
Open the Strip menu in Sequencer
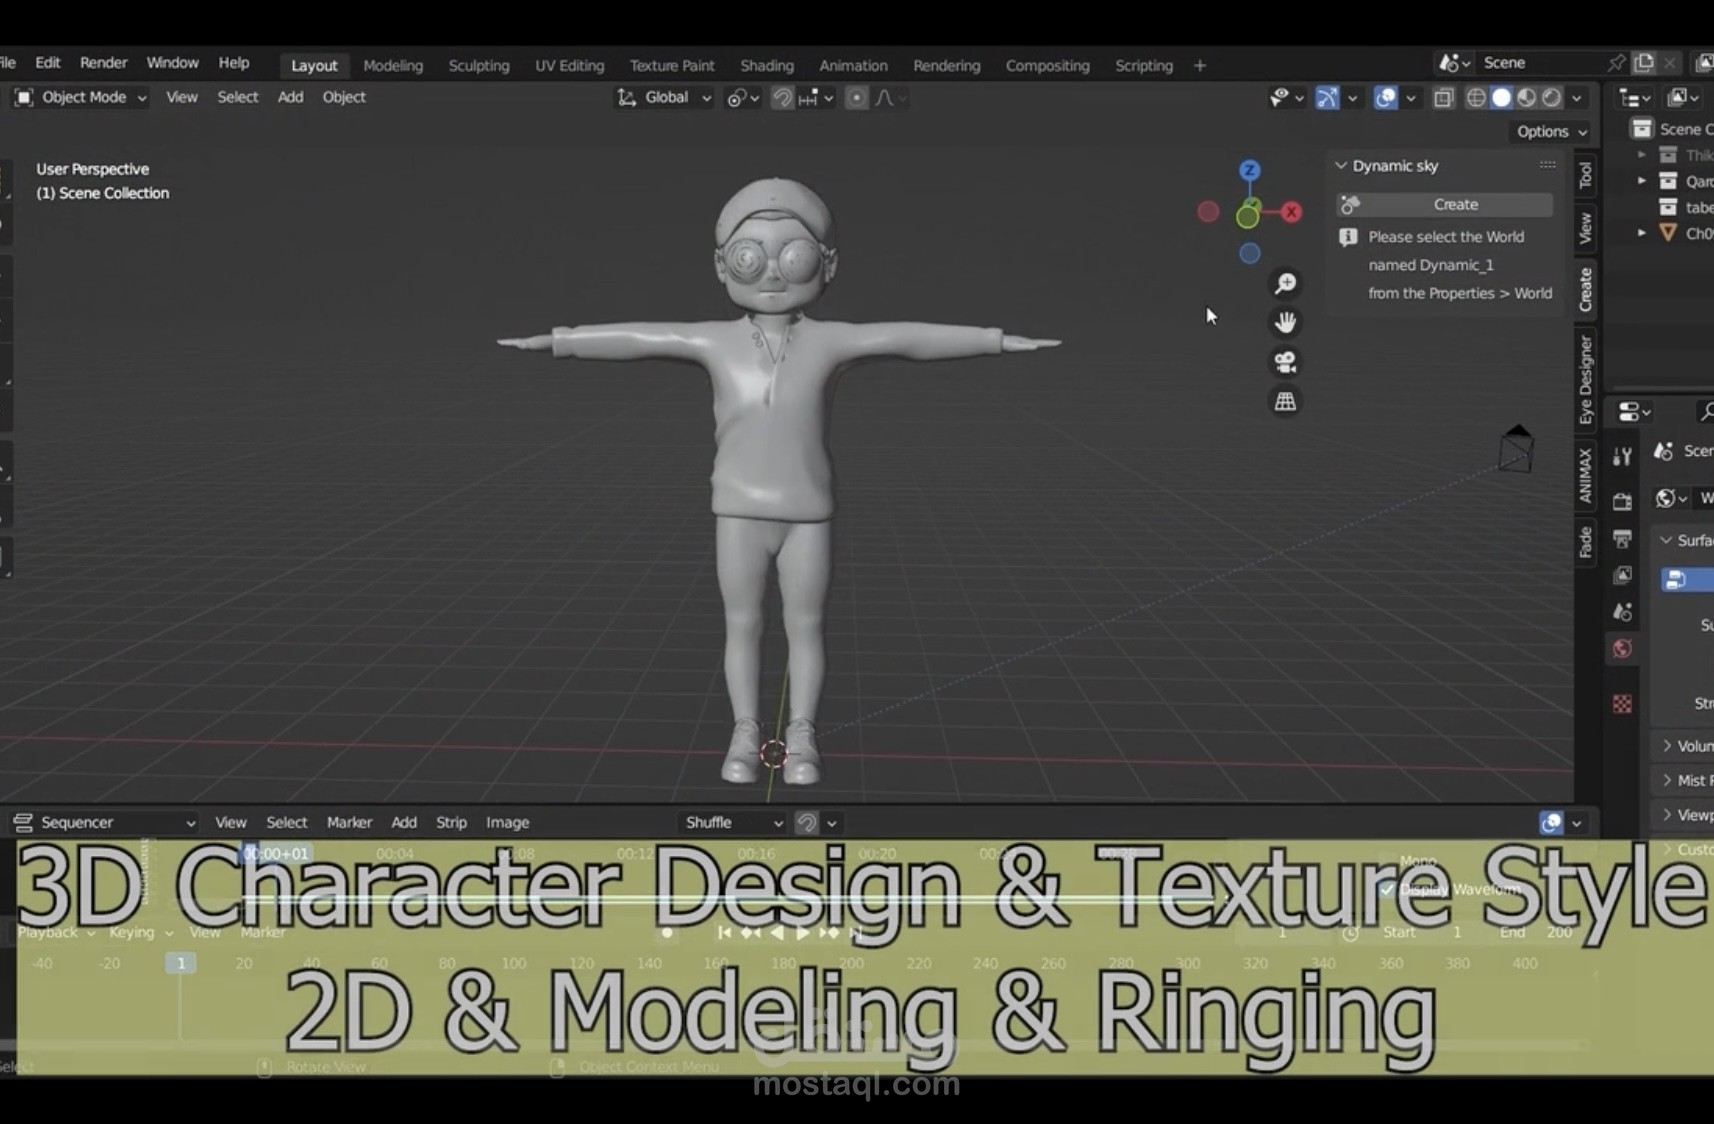[x=451, y=822]
